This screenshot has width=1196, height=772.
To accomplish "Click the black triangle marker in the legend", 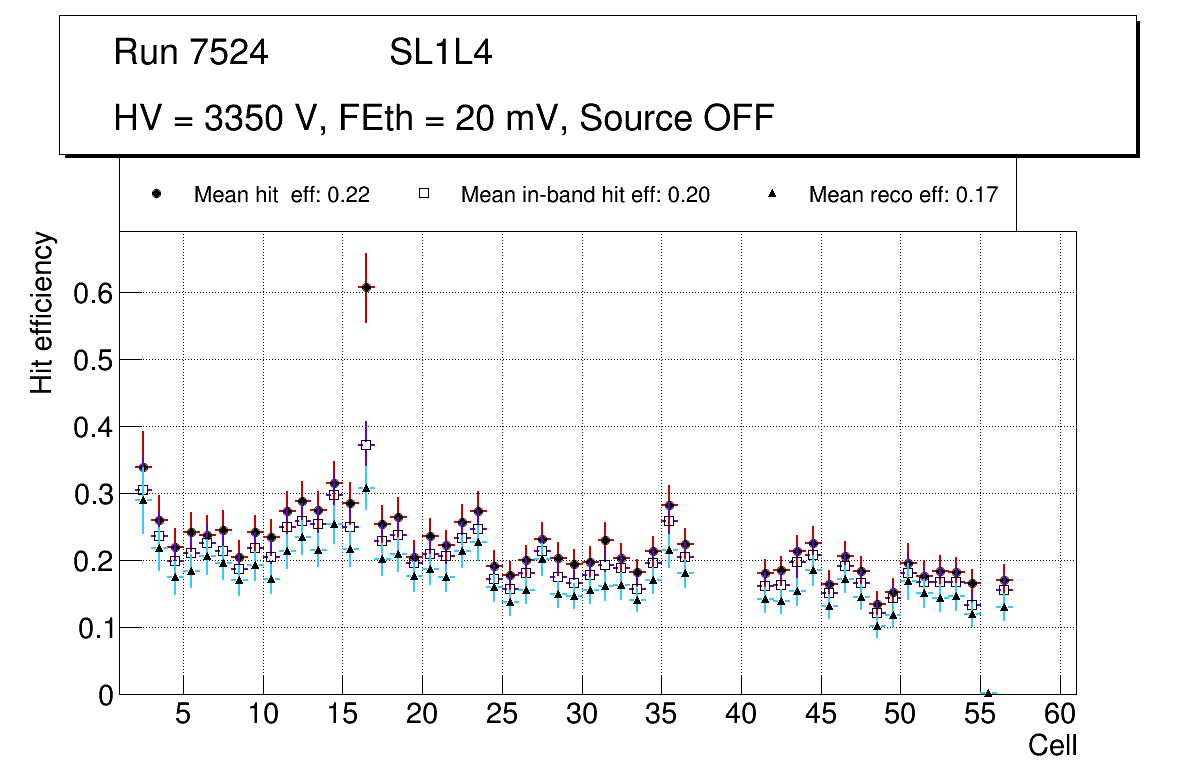I will point(772,194).
